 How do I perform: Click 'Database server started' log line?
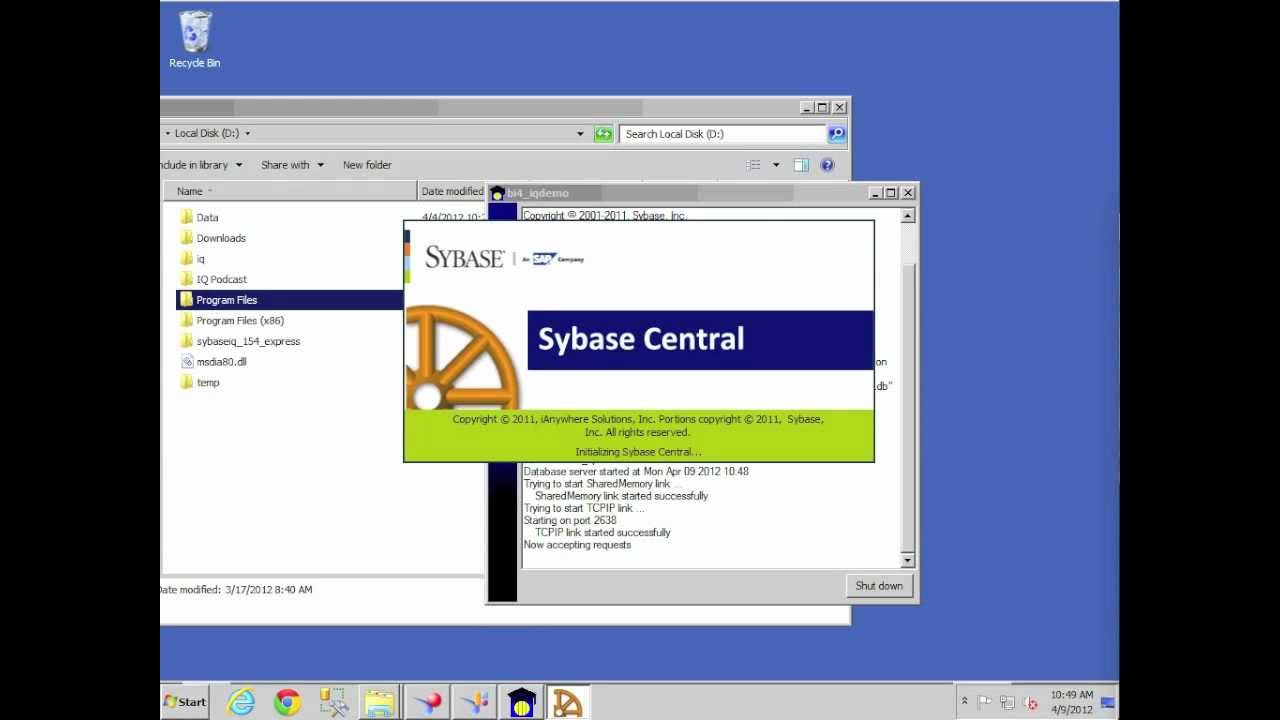tap(636, 471)
